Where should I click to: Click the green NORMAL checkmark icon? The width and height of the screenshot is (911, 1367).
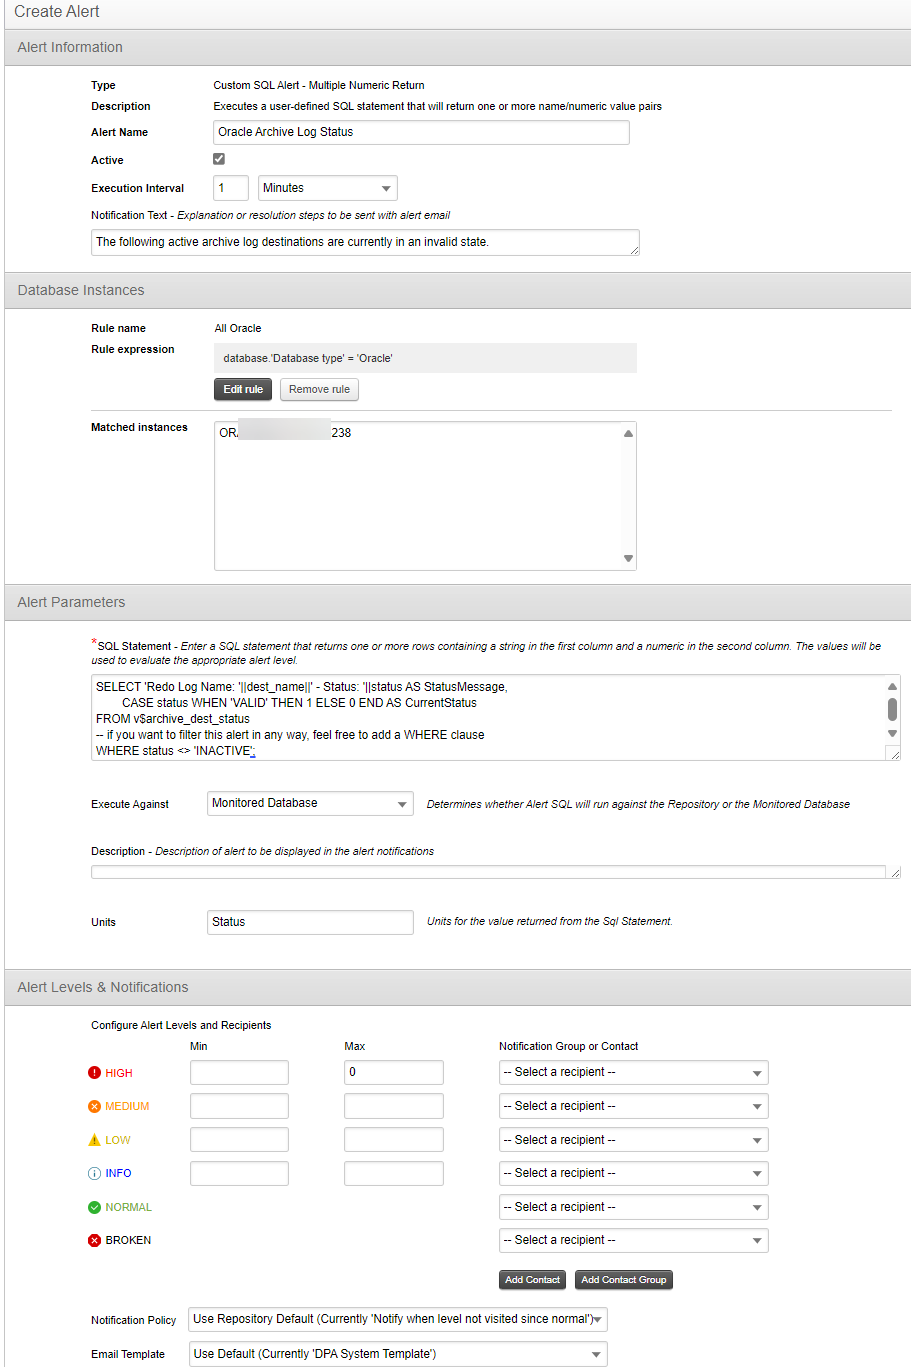click(95, 1207)
